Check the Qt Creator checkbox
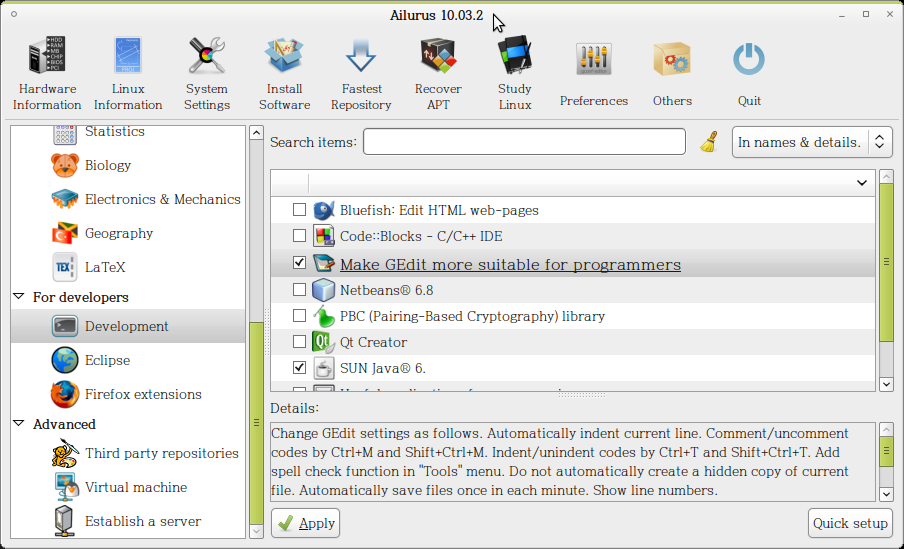 click(299, 341)
